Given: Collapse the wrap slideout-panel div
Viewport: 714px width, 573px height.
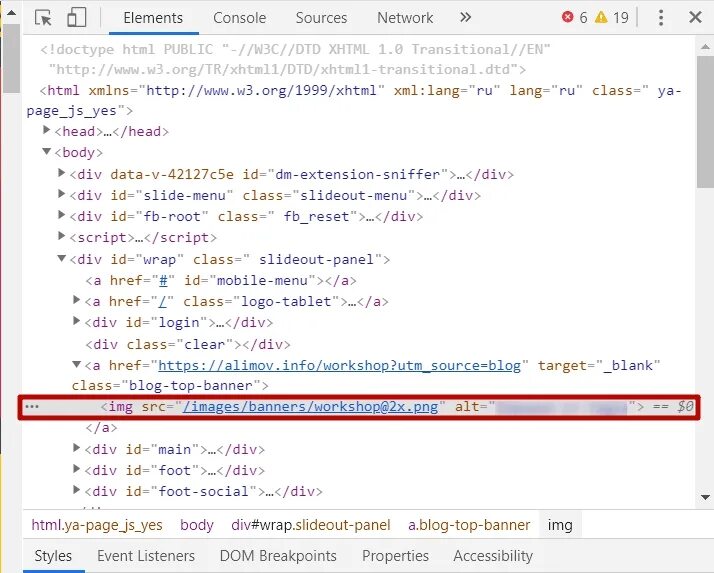Looking at the screenshot, I should pyautogui.click(x=61, y=258).
